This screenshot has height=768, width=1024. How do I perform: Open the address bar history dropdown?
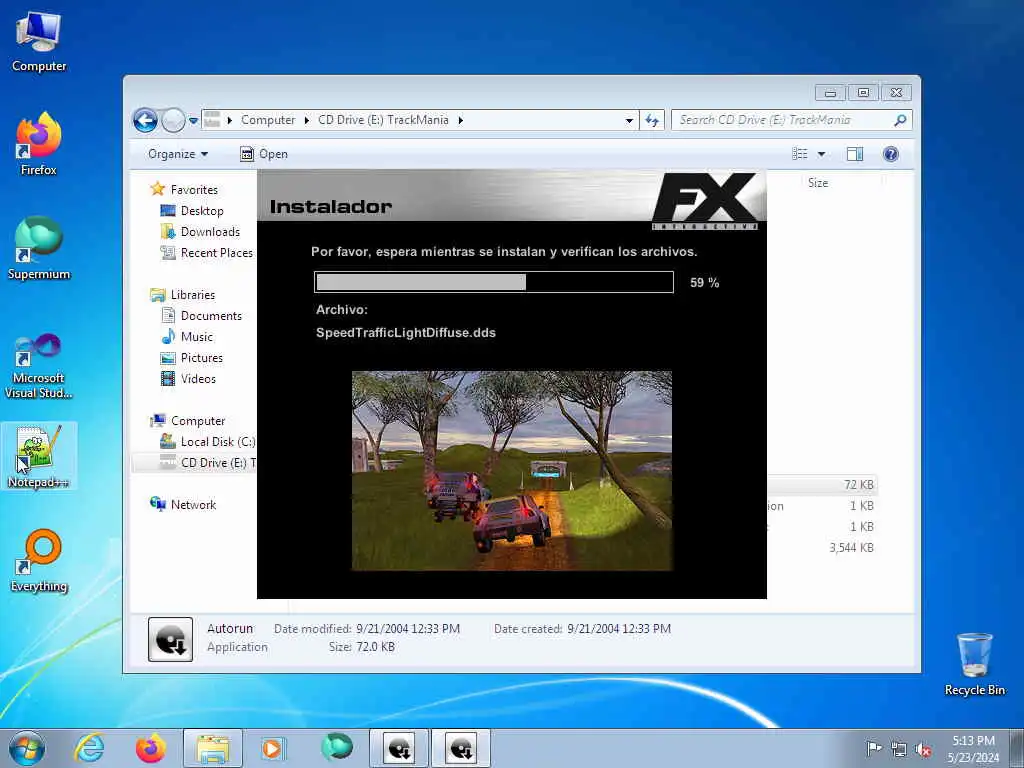pyautogui.click(x=629, y=120)
